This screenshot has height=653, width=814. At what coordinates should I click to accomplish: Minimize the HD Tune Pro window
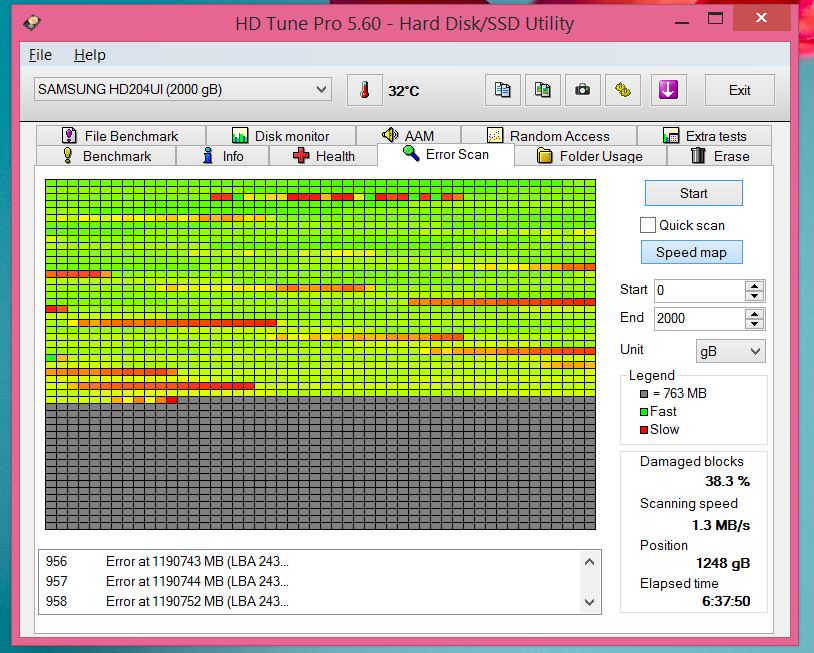coord(682,21)
